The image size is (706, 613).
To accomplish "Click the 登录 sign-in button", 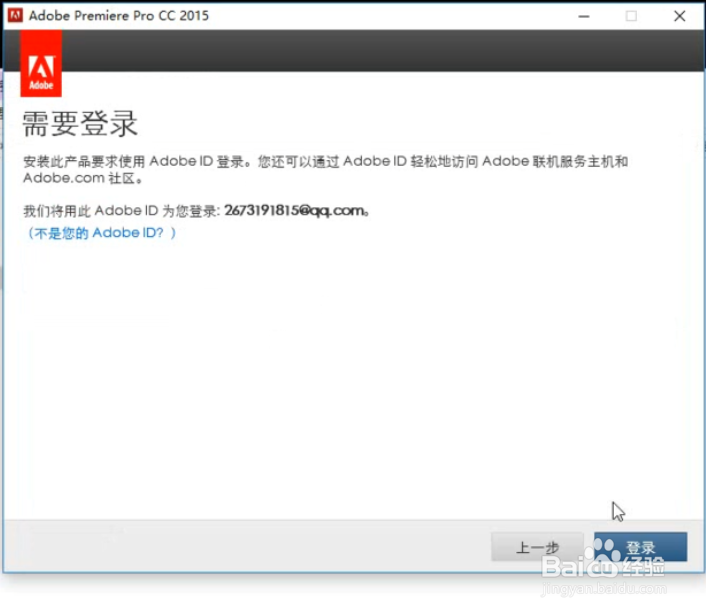I will pos(640,547).
